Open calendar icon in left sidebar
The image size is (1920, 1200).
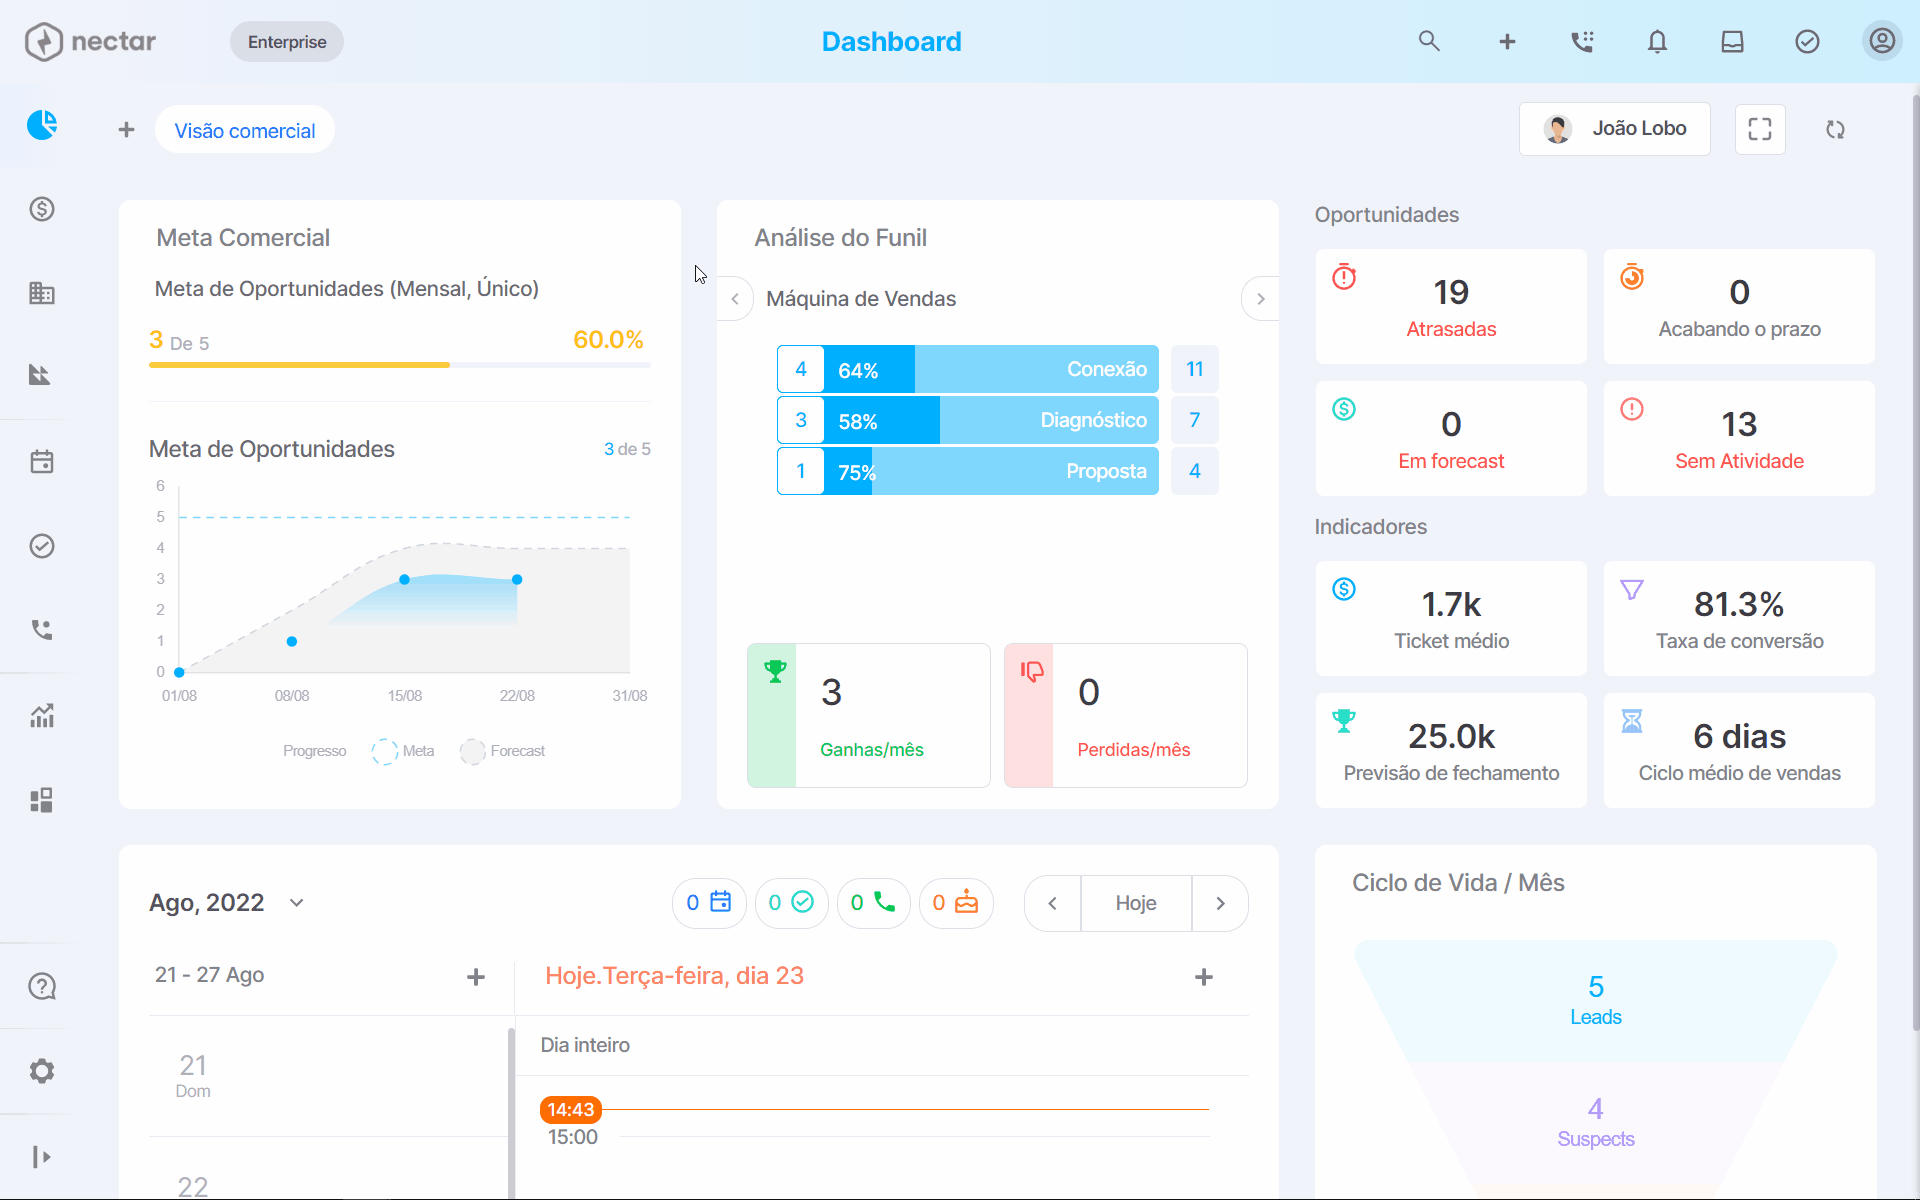(42, 461)
